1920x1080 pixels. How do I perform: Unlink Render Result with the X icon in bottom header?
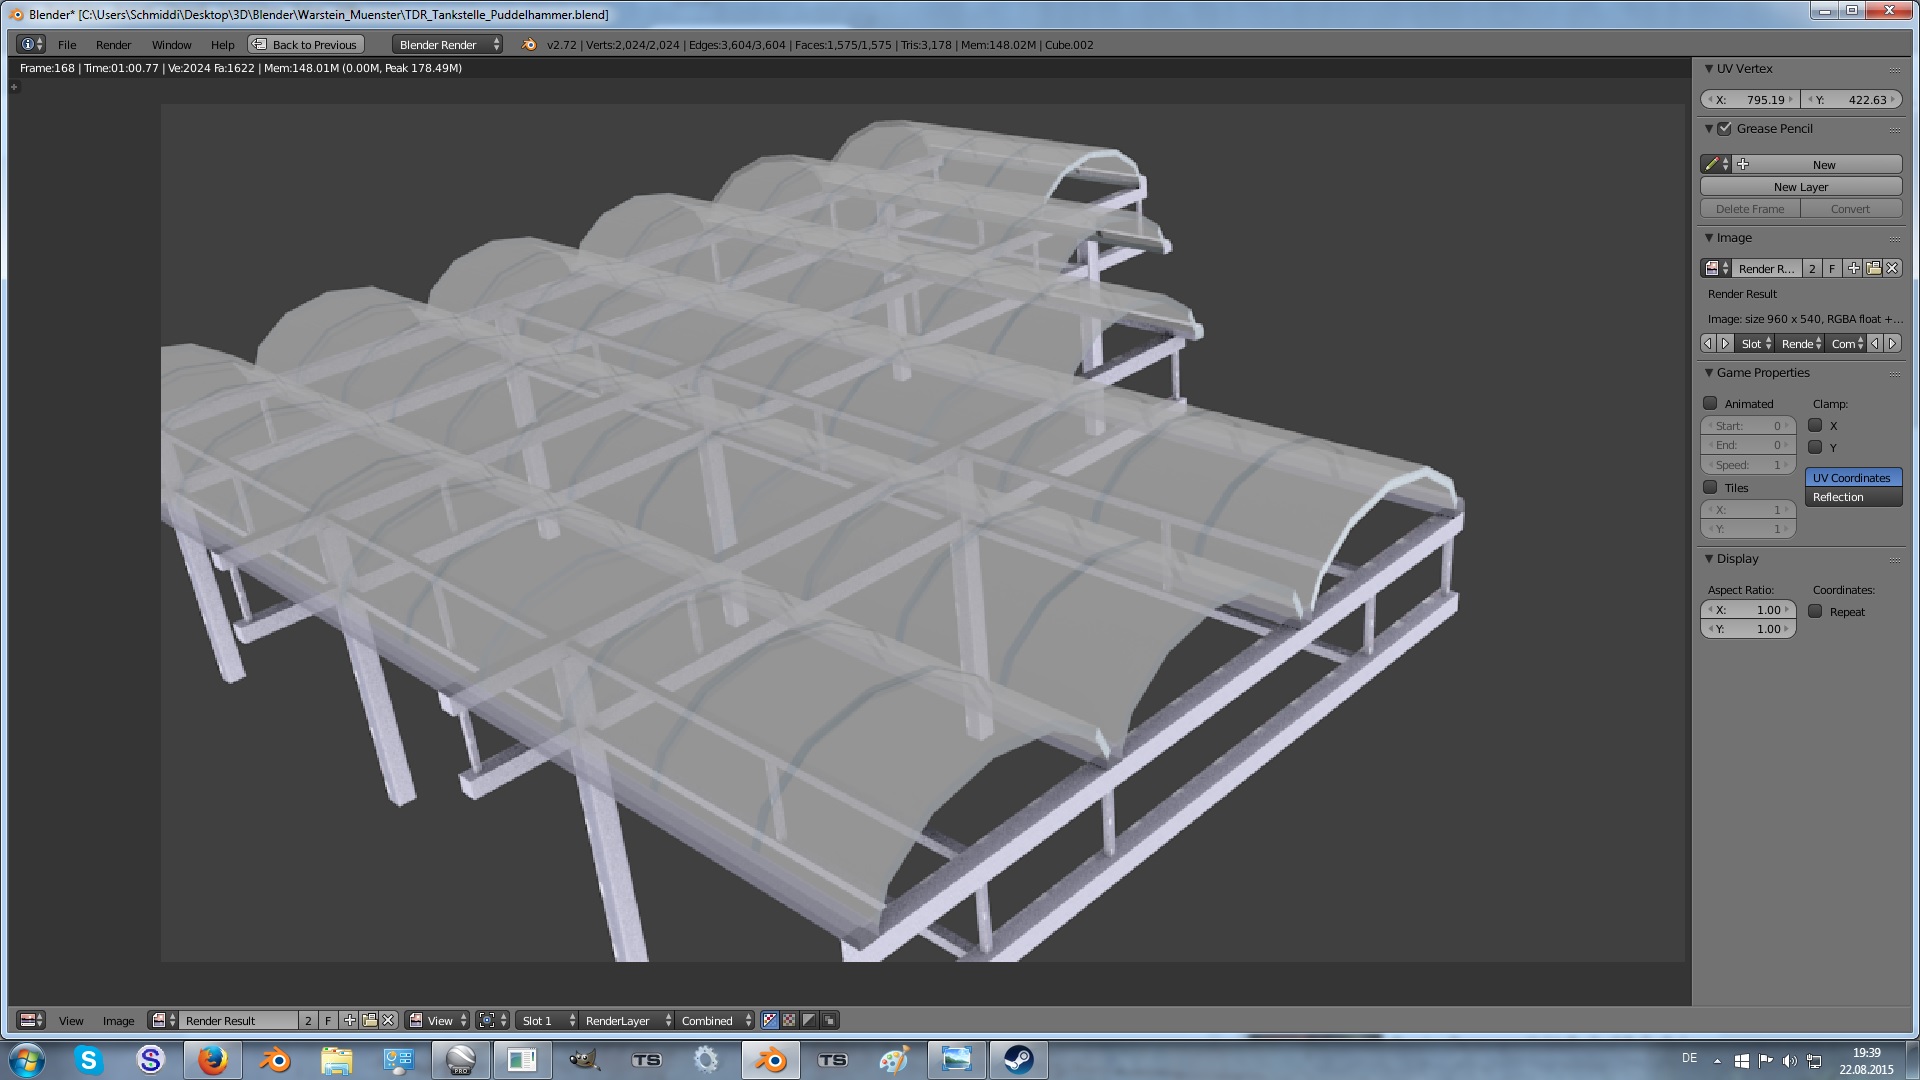[x=388, y=1020]
